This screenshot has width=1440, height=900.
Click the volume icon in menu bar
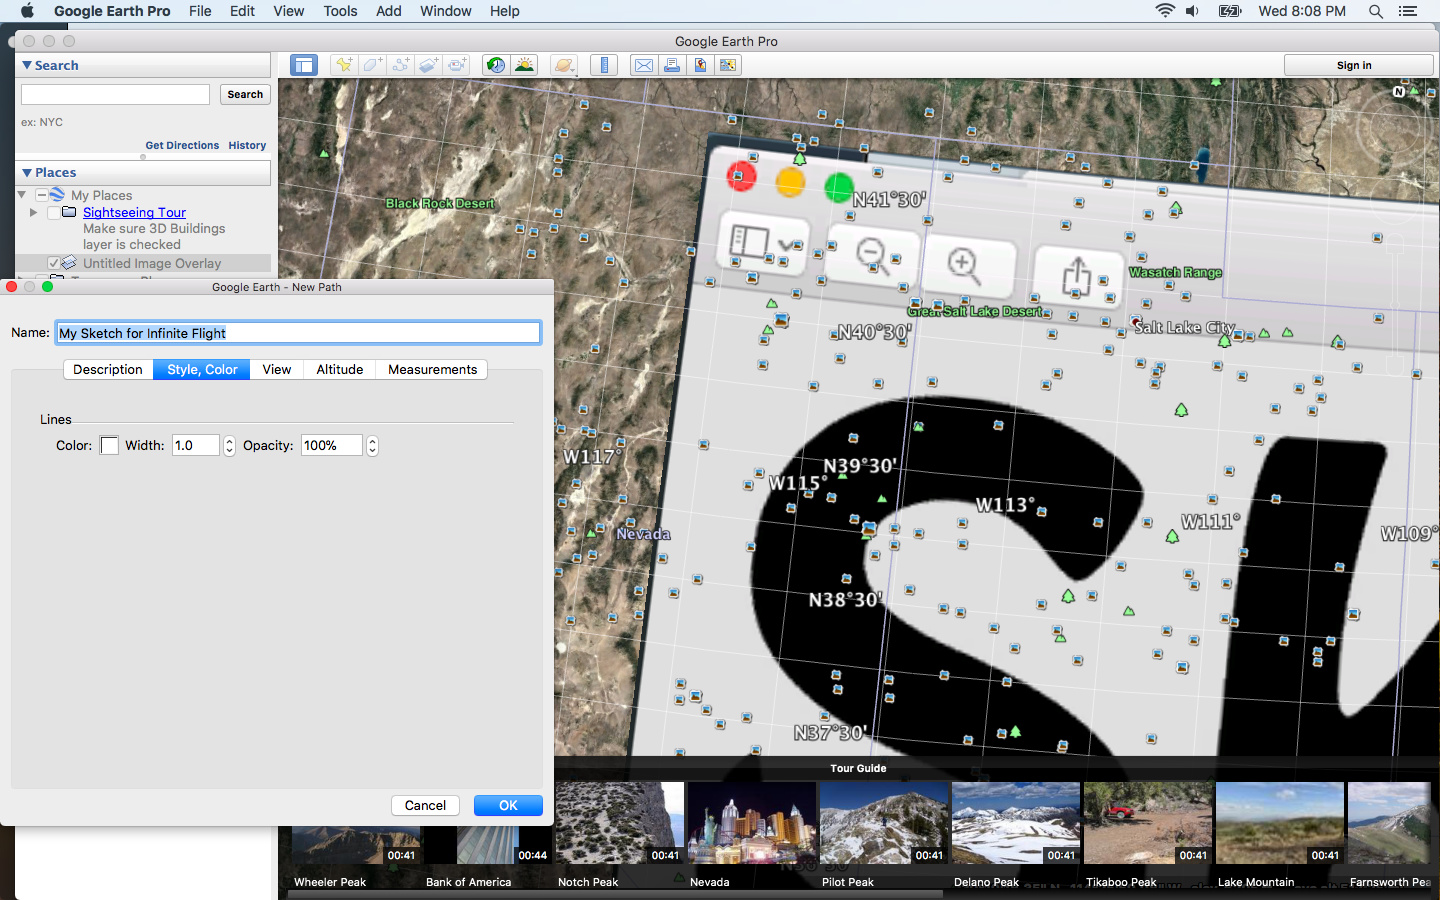click(x=1192, y=11)
